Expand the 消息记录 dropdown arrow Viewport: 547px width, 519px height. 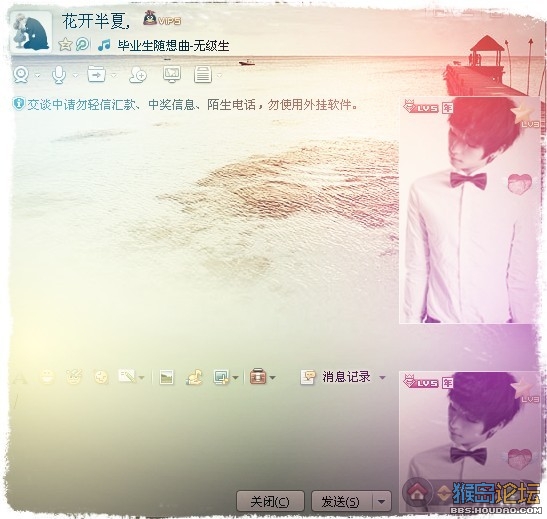pos(382,378)
